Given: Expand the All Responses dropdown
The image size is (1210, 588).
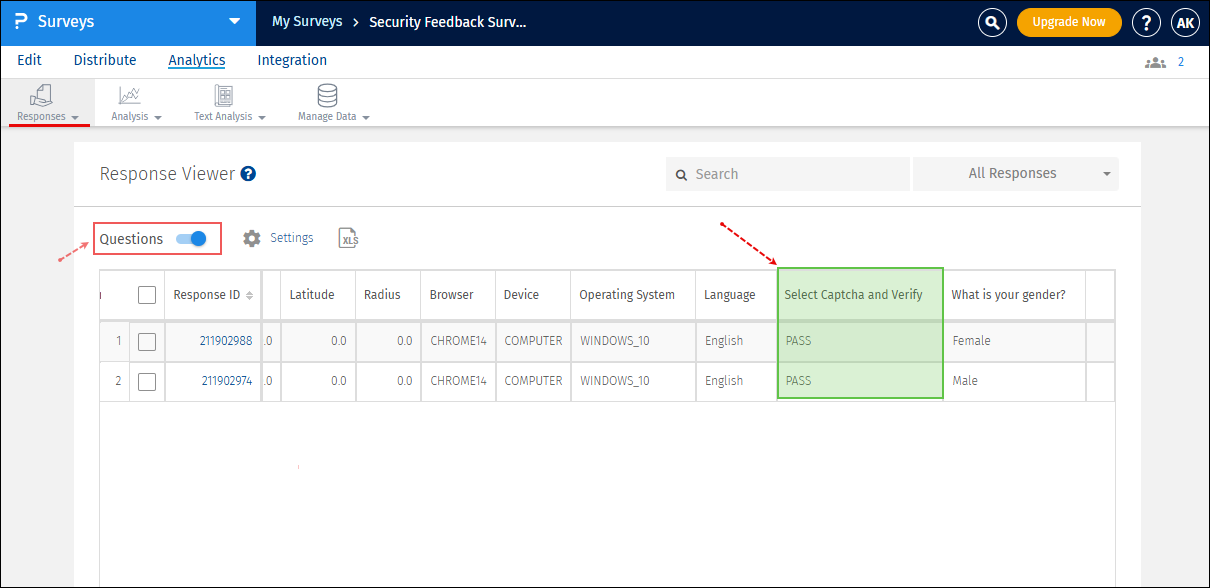Looking at the screenshot, I should [x=1015, y=174].
